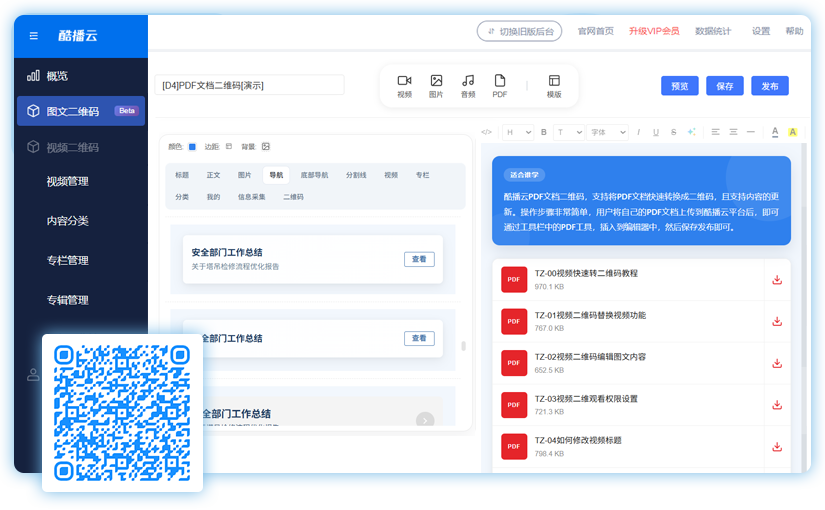This screenshot has height=510, width=825.
Task: Click the sparkle AI icon in editor toolbar
Action: tap(691, 132)
